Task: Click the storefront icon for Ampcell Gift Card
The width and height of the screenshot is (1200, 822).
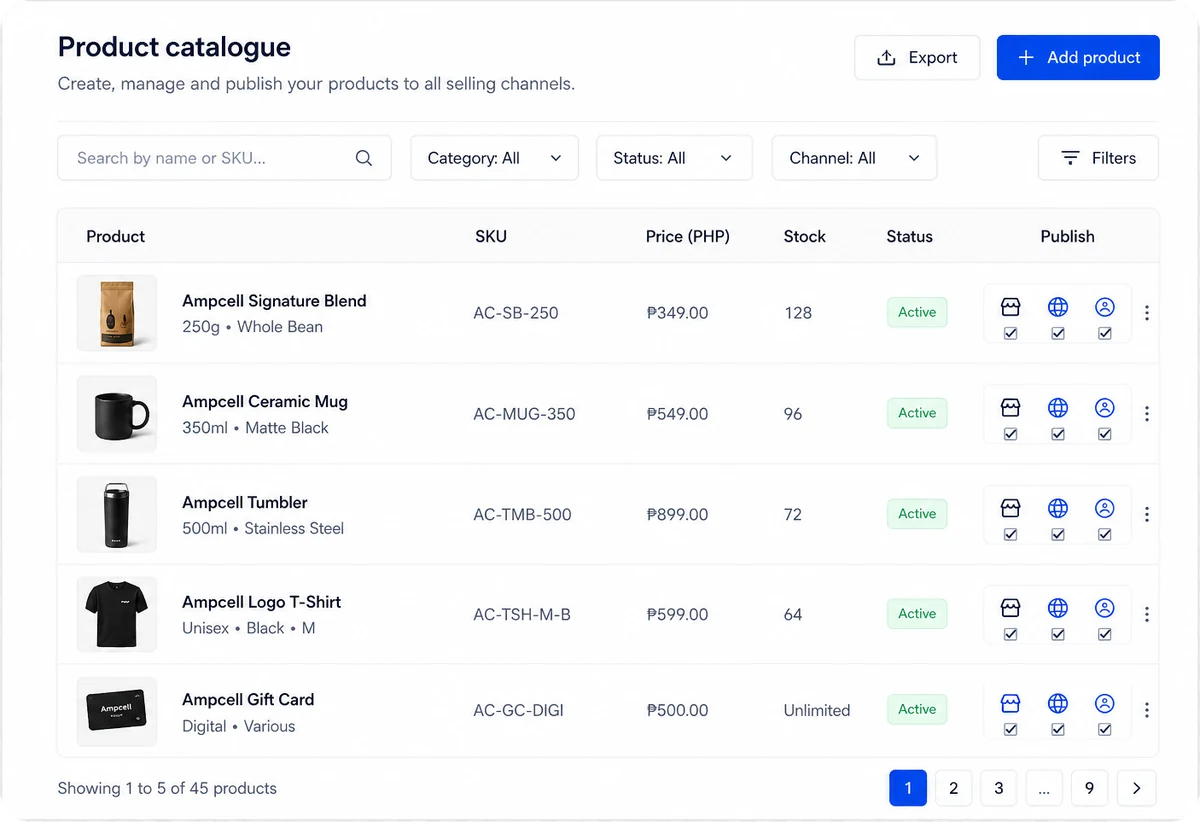Action: [1010, 703]
